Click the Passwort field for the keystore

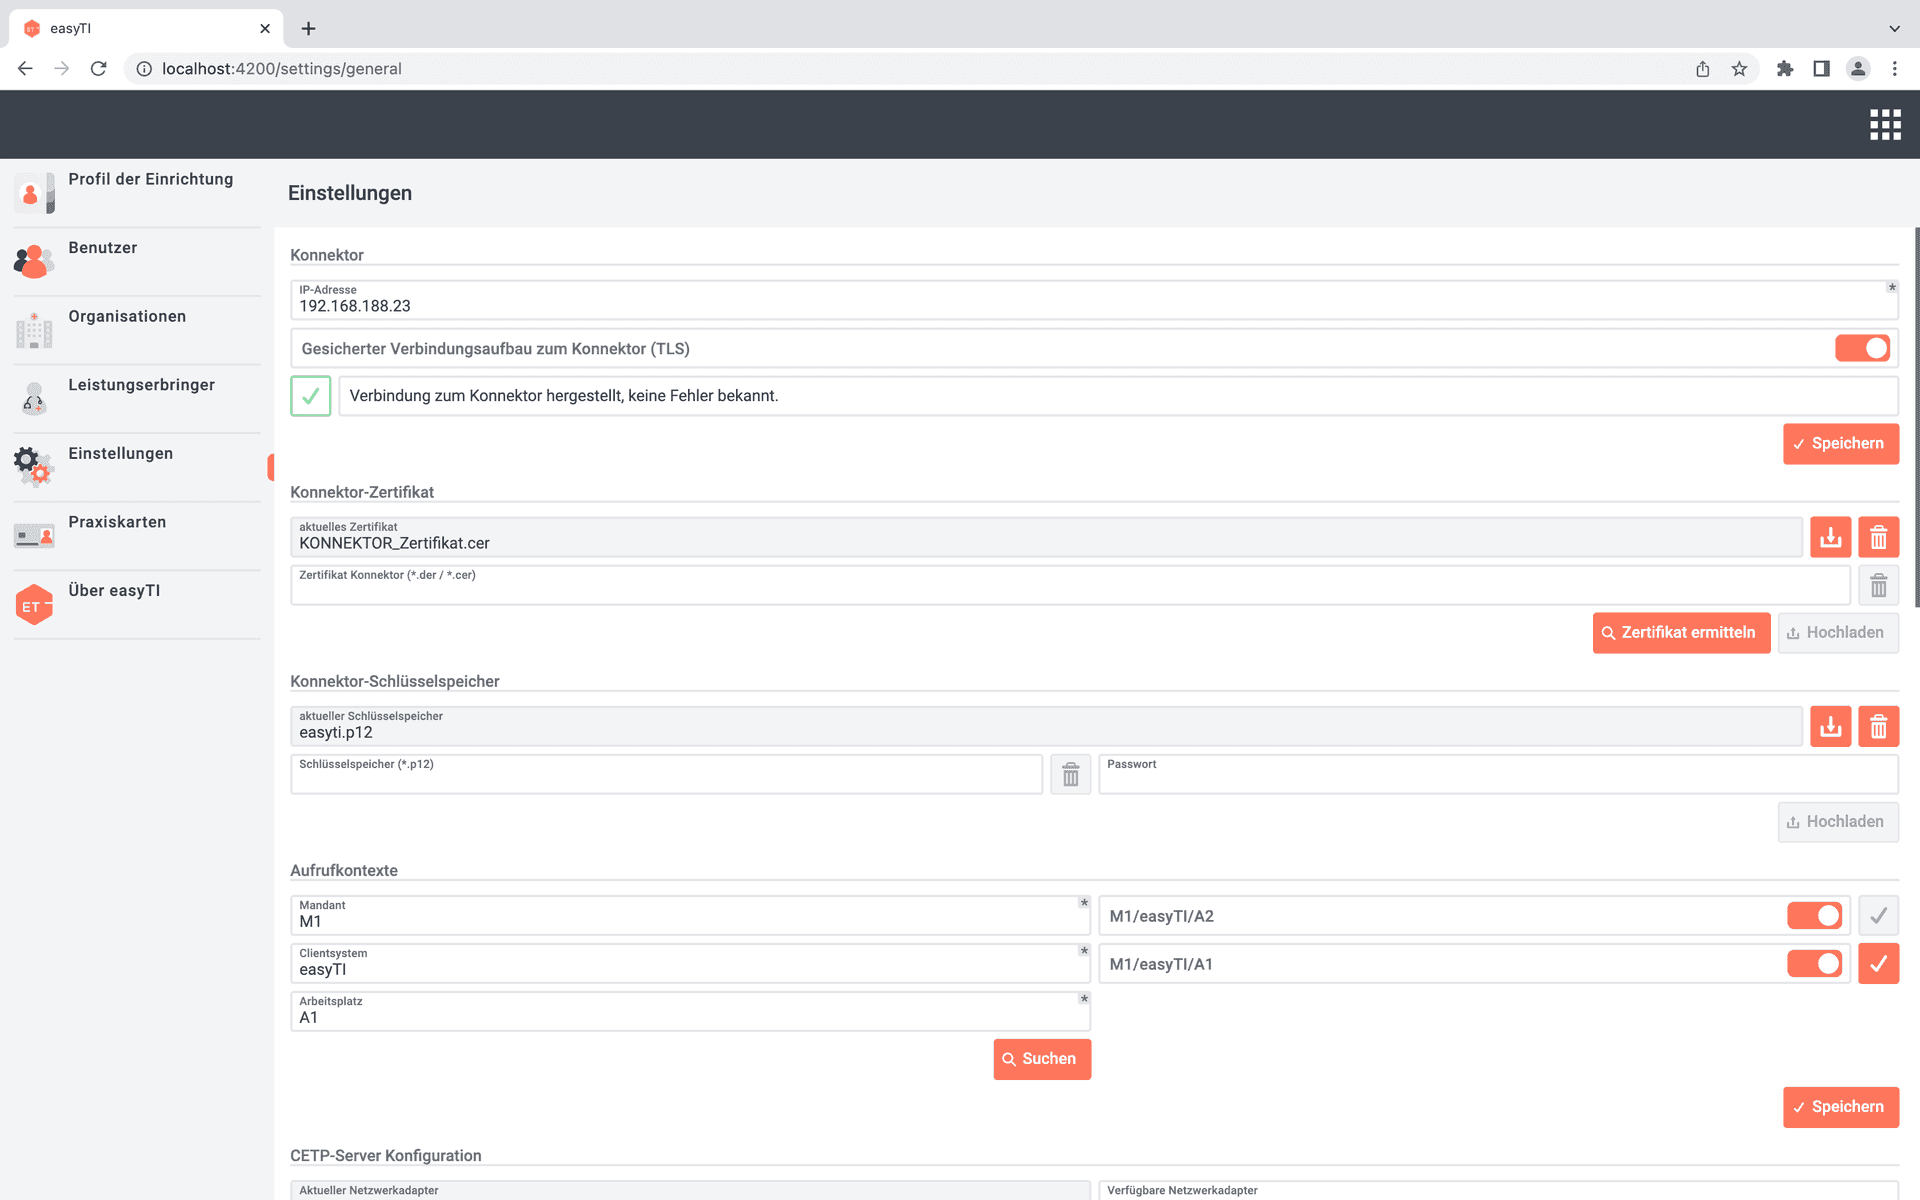coord(1497,780)
